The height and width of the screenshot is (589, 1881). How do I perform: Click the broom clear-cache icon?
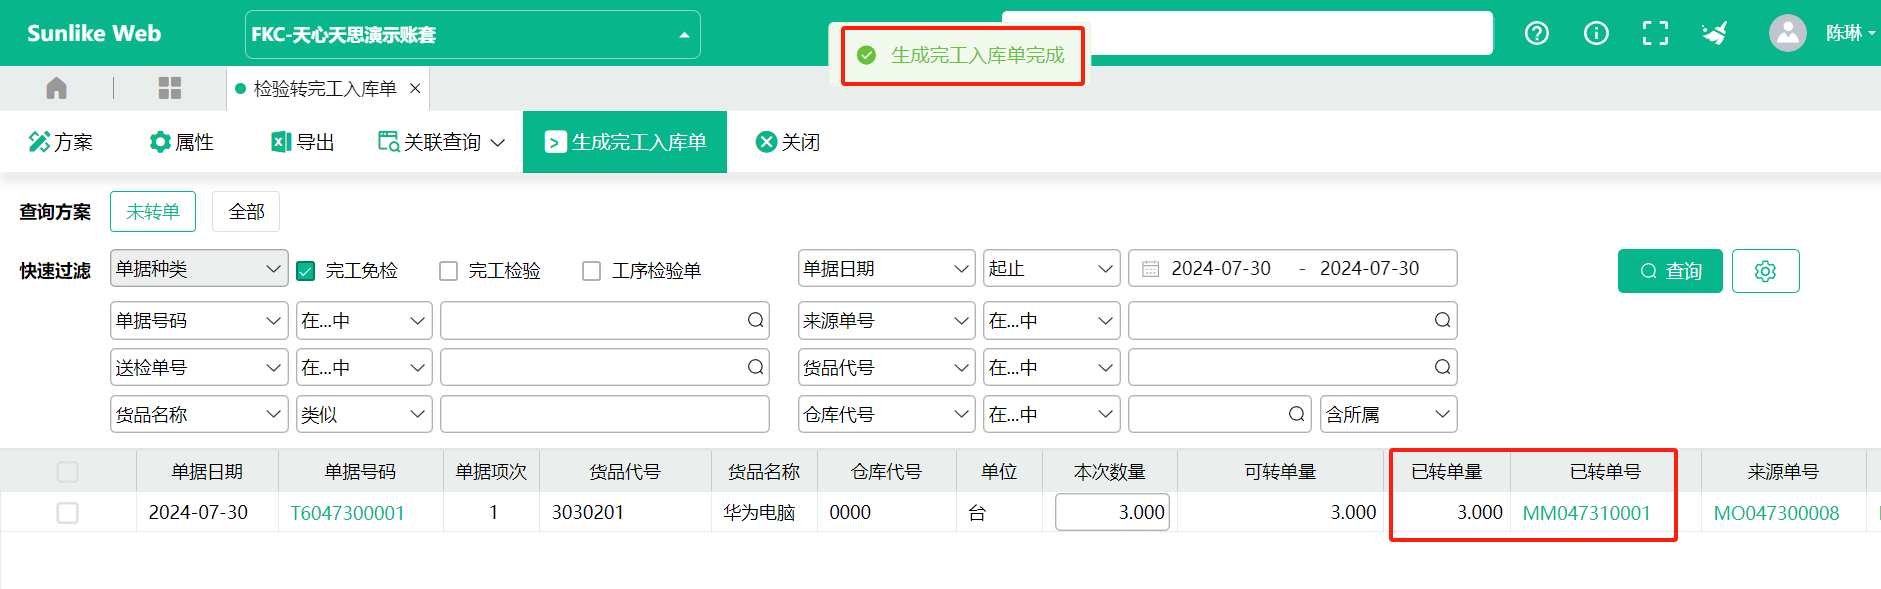click(1715, 34)
